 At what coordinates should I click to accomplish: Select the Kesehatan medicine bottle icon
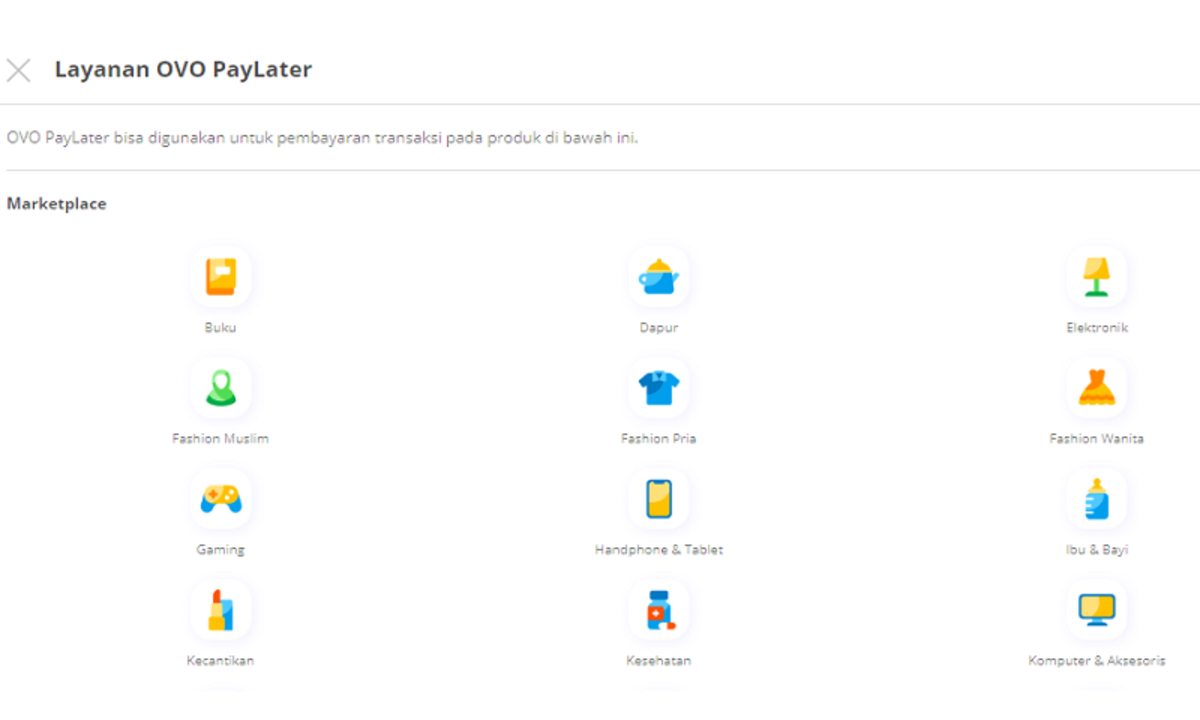click(658, 610)
